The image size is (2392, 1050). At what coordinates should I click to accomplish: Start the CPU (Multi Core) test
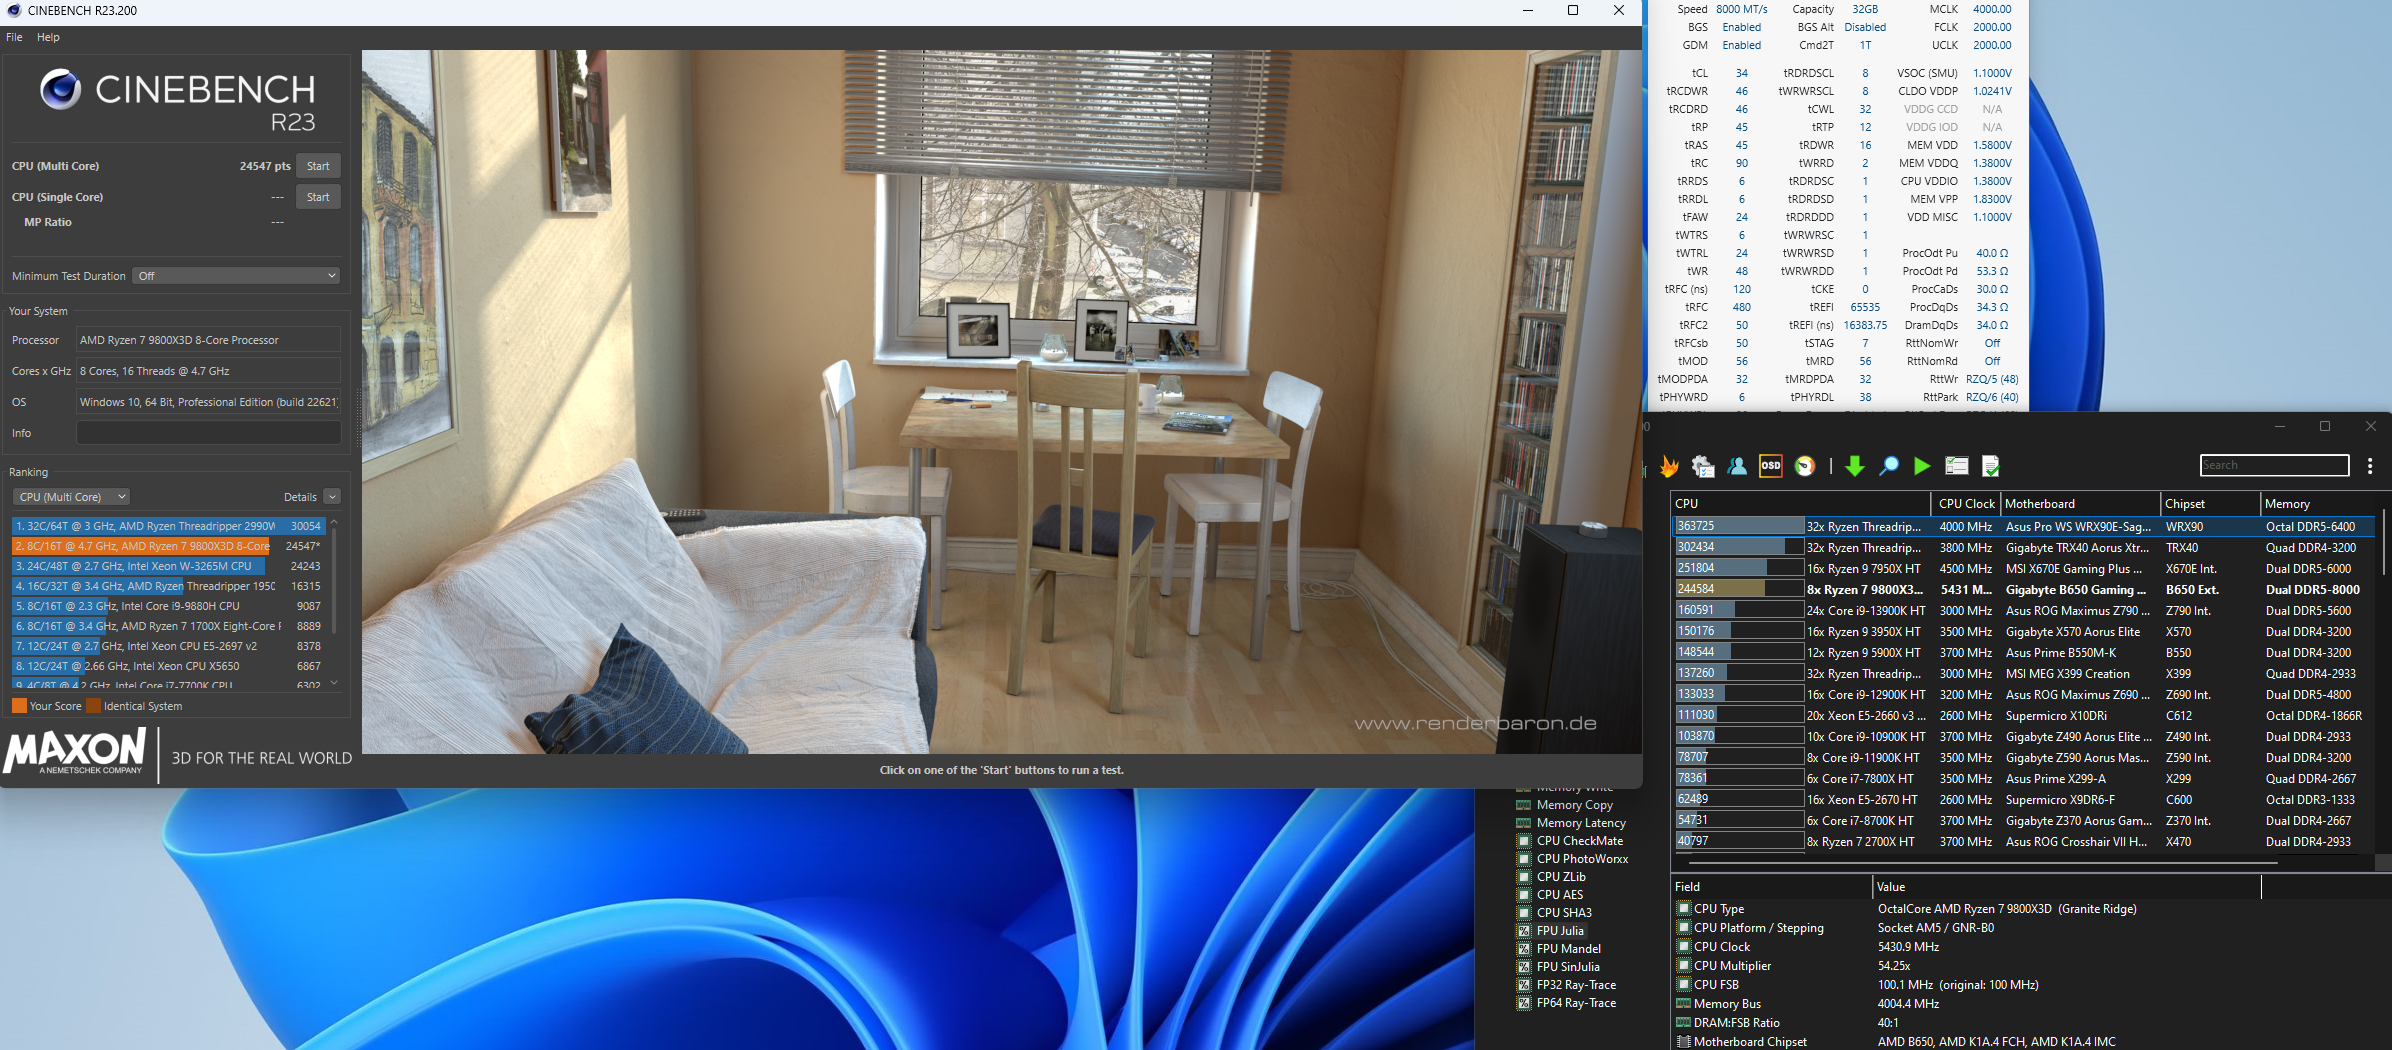click(x=318, y=166)
